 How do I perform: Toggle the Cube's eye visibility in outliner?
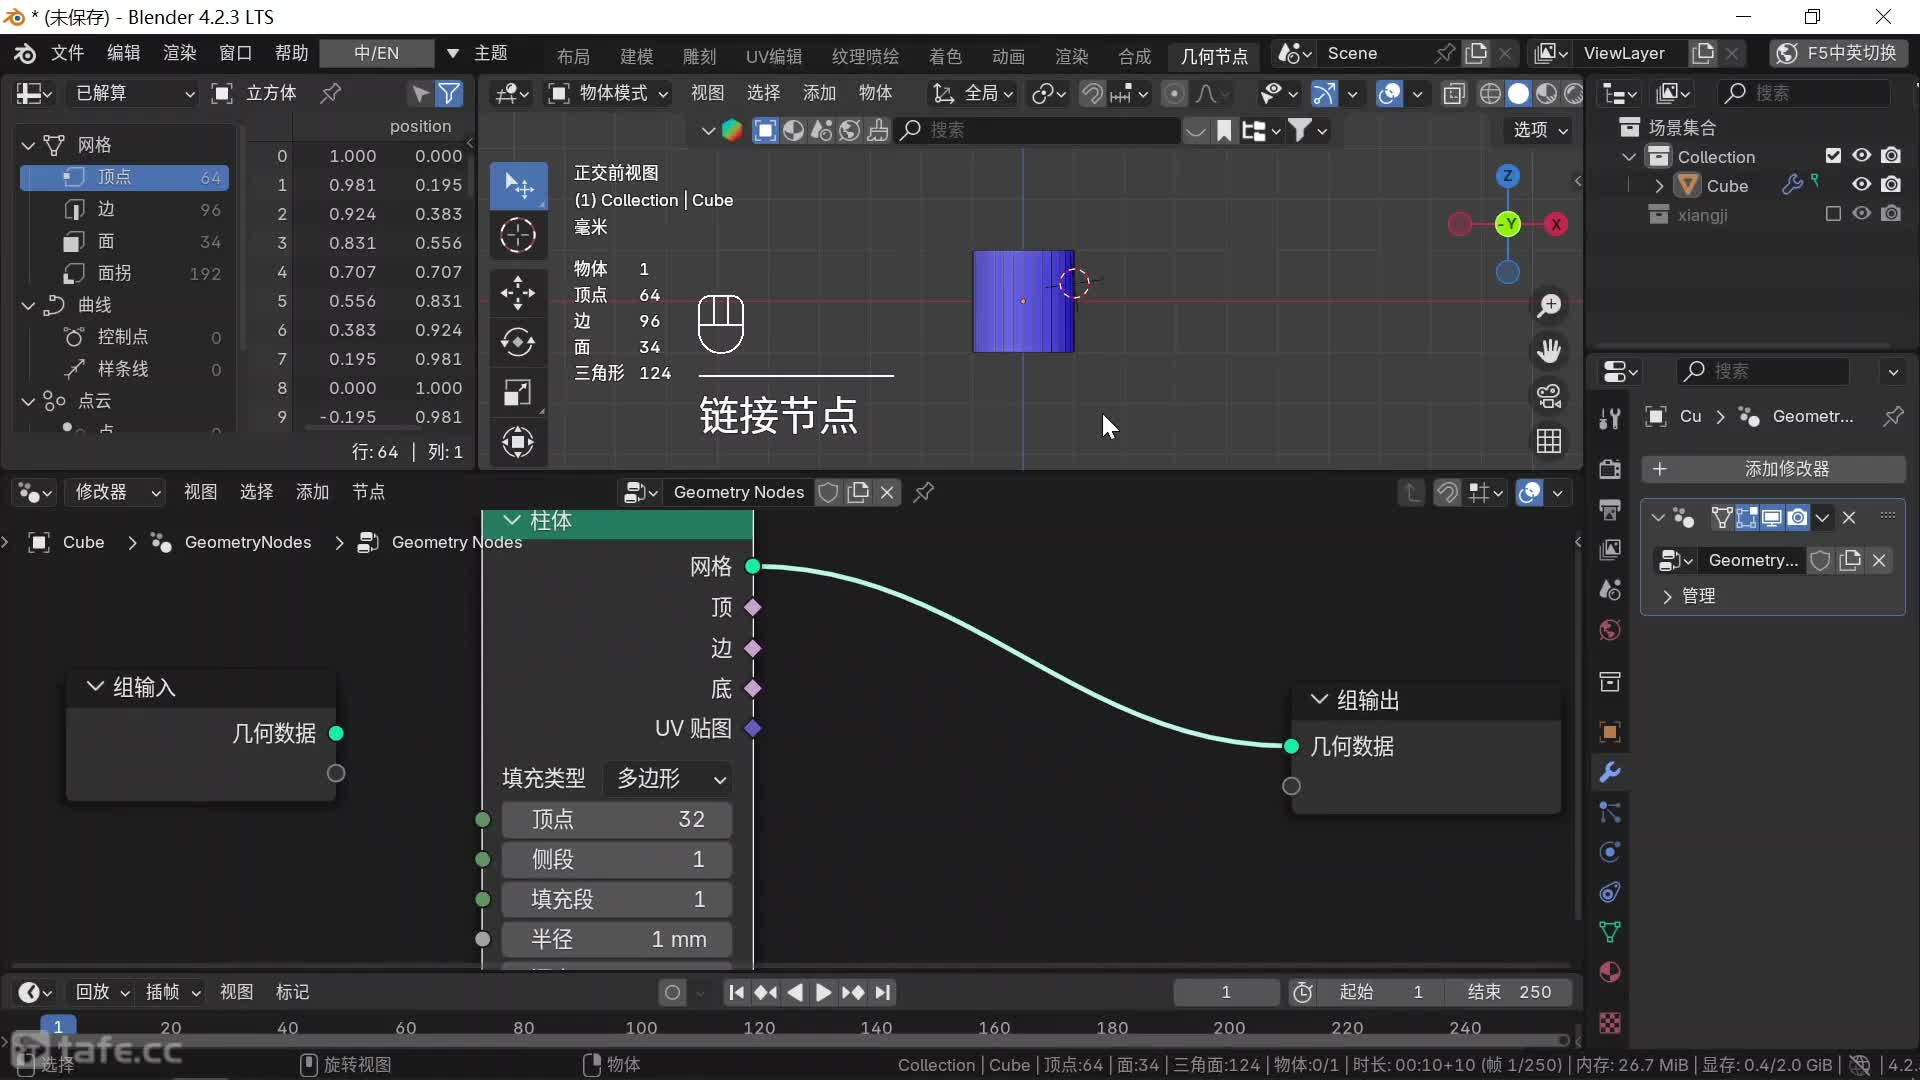click(1862, 185)
